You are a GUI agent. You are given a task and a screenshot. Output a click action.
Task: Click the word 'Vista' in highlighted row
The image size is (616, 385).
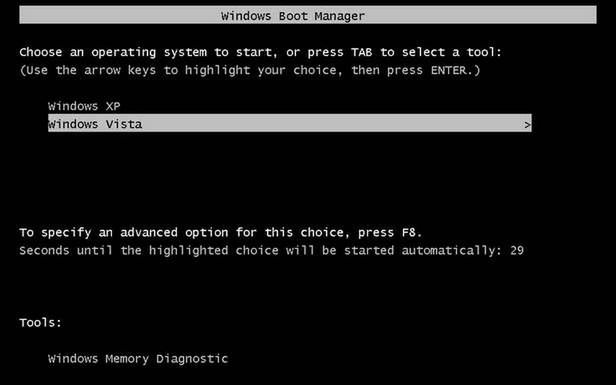point(124,124)
